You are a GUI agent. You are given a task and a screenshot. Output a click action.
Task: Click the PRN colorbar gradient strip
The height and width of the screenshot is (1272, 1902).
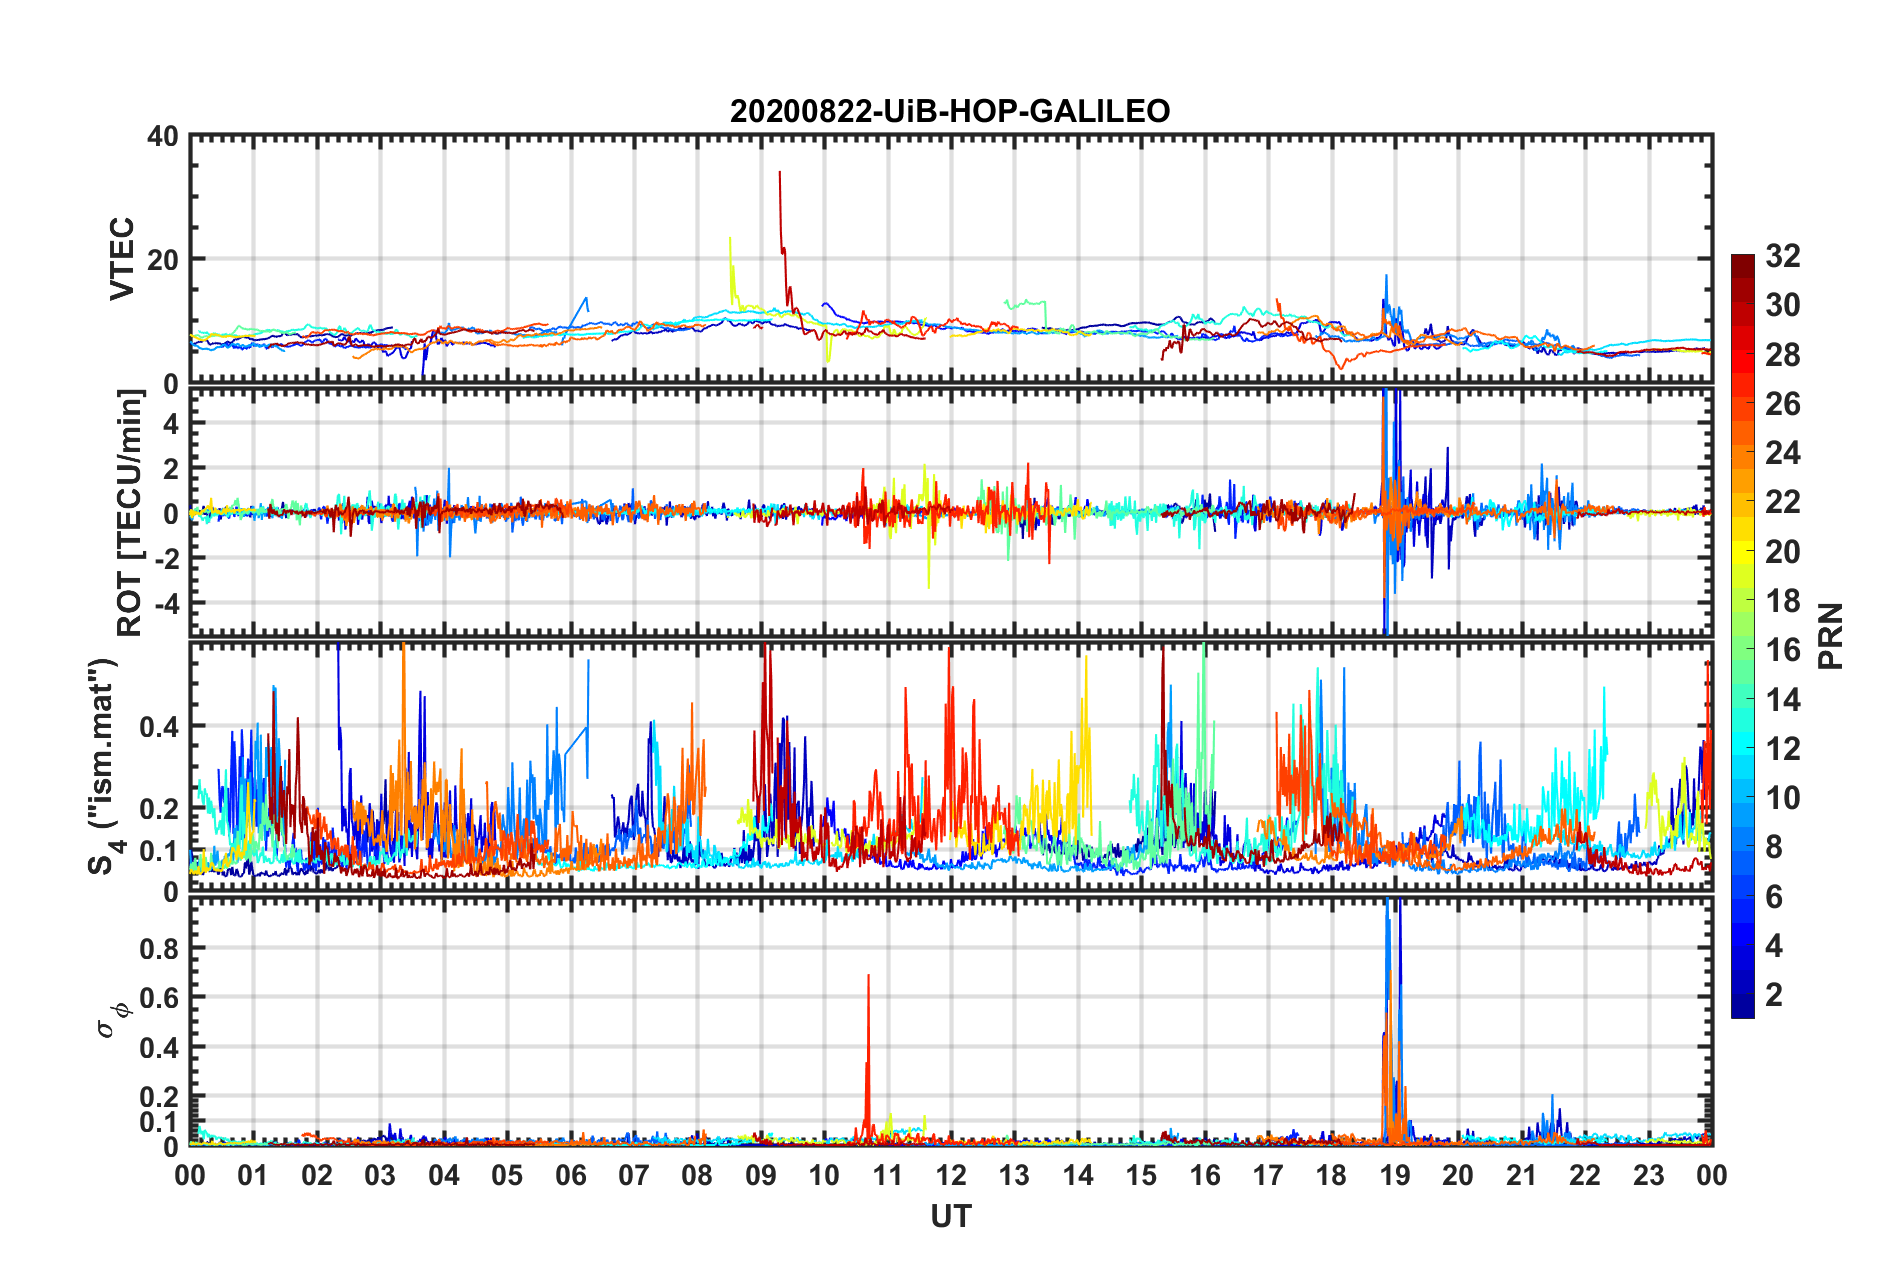point(1743,636)
